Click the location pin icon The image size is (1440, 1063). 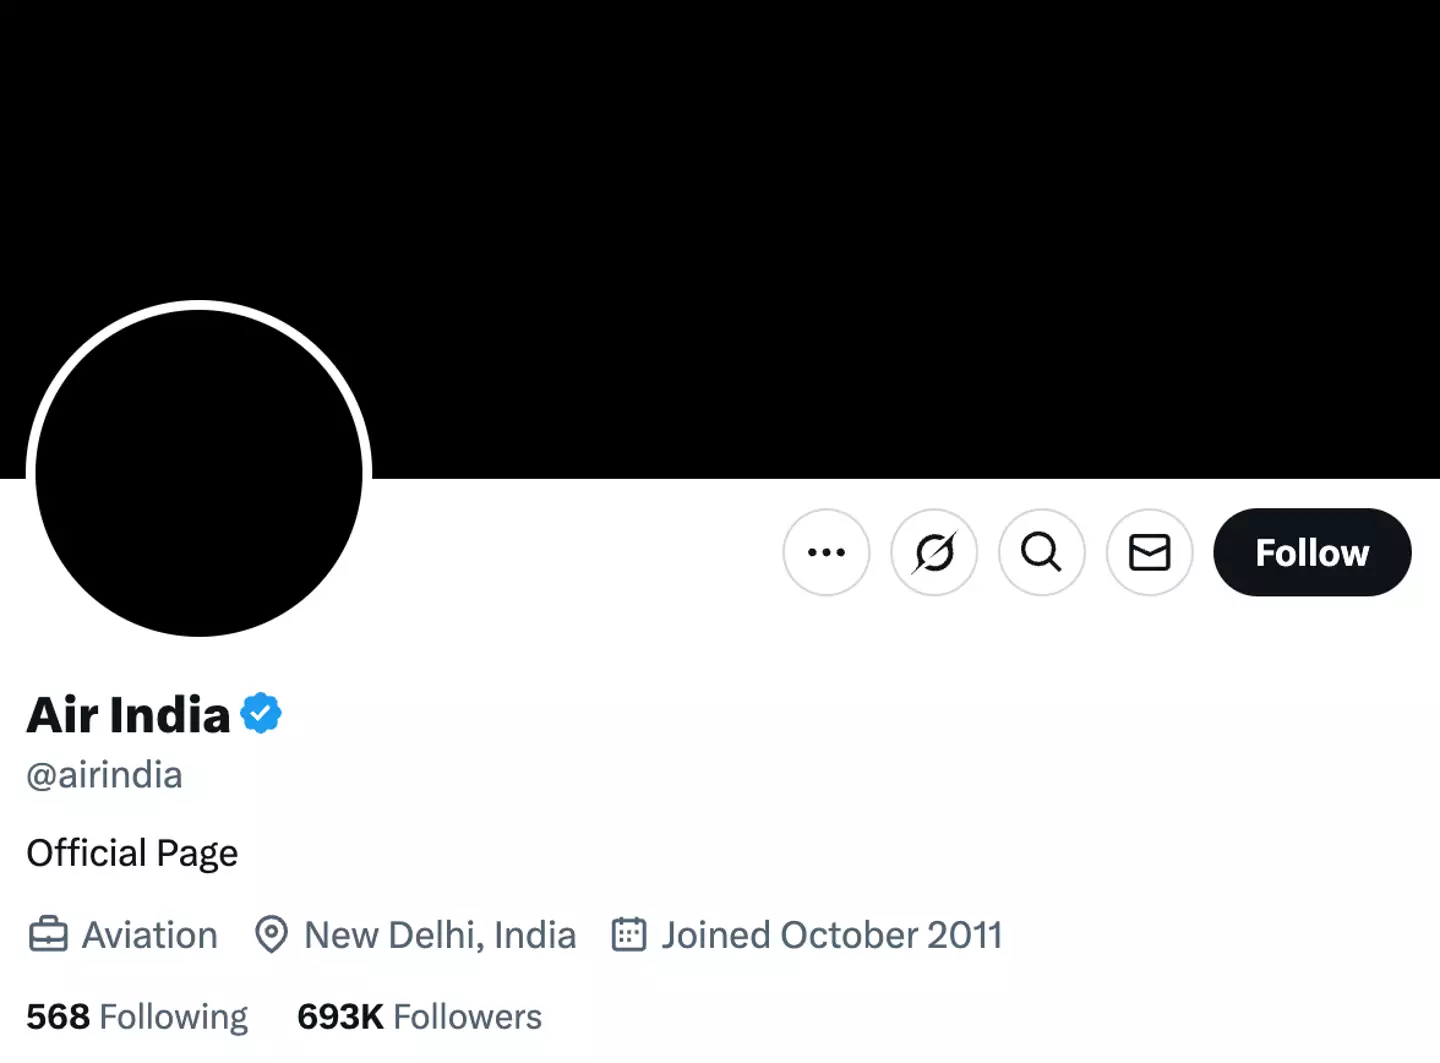click(x=272, y=934)
